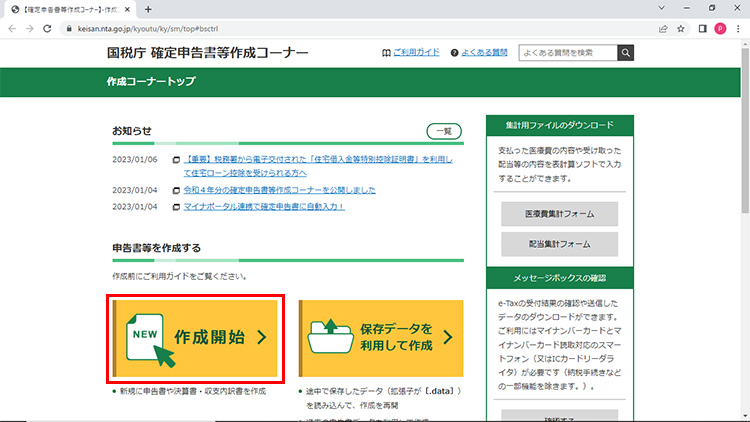Open the 一覧 news list button
The image size is (750, 422).
pyautogui.click(x=444, y=131)
